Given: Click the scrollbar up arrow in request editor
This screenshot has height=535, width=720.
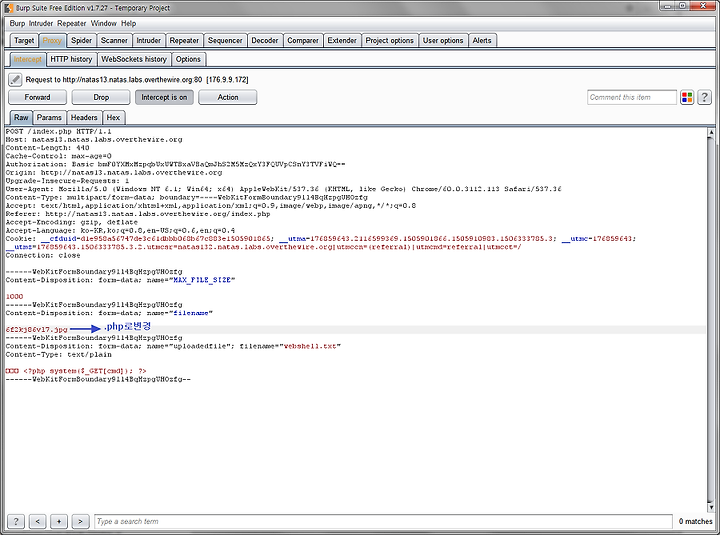Looking at the screenshot, I should [711, 132].
